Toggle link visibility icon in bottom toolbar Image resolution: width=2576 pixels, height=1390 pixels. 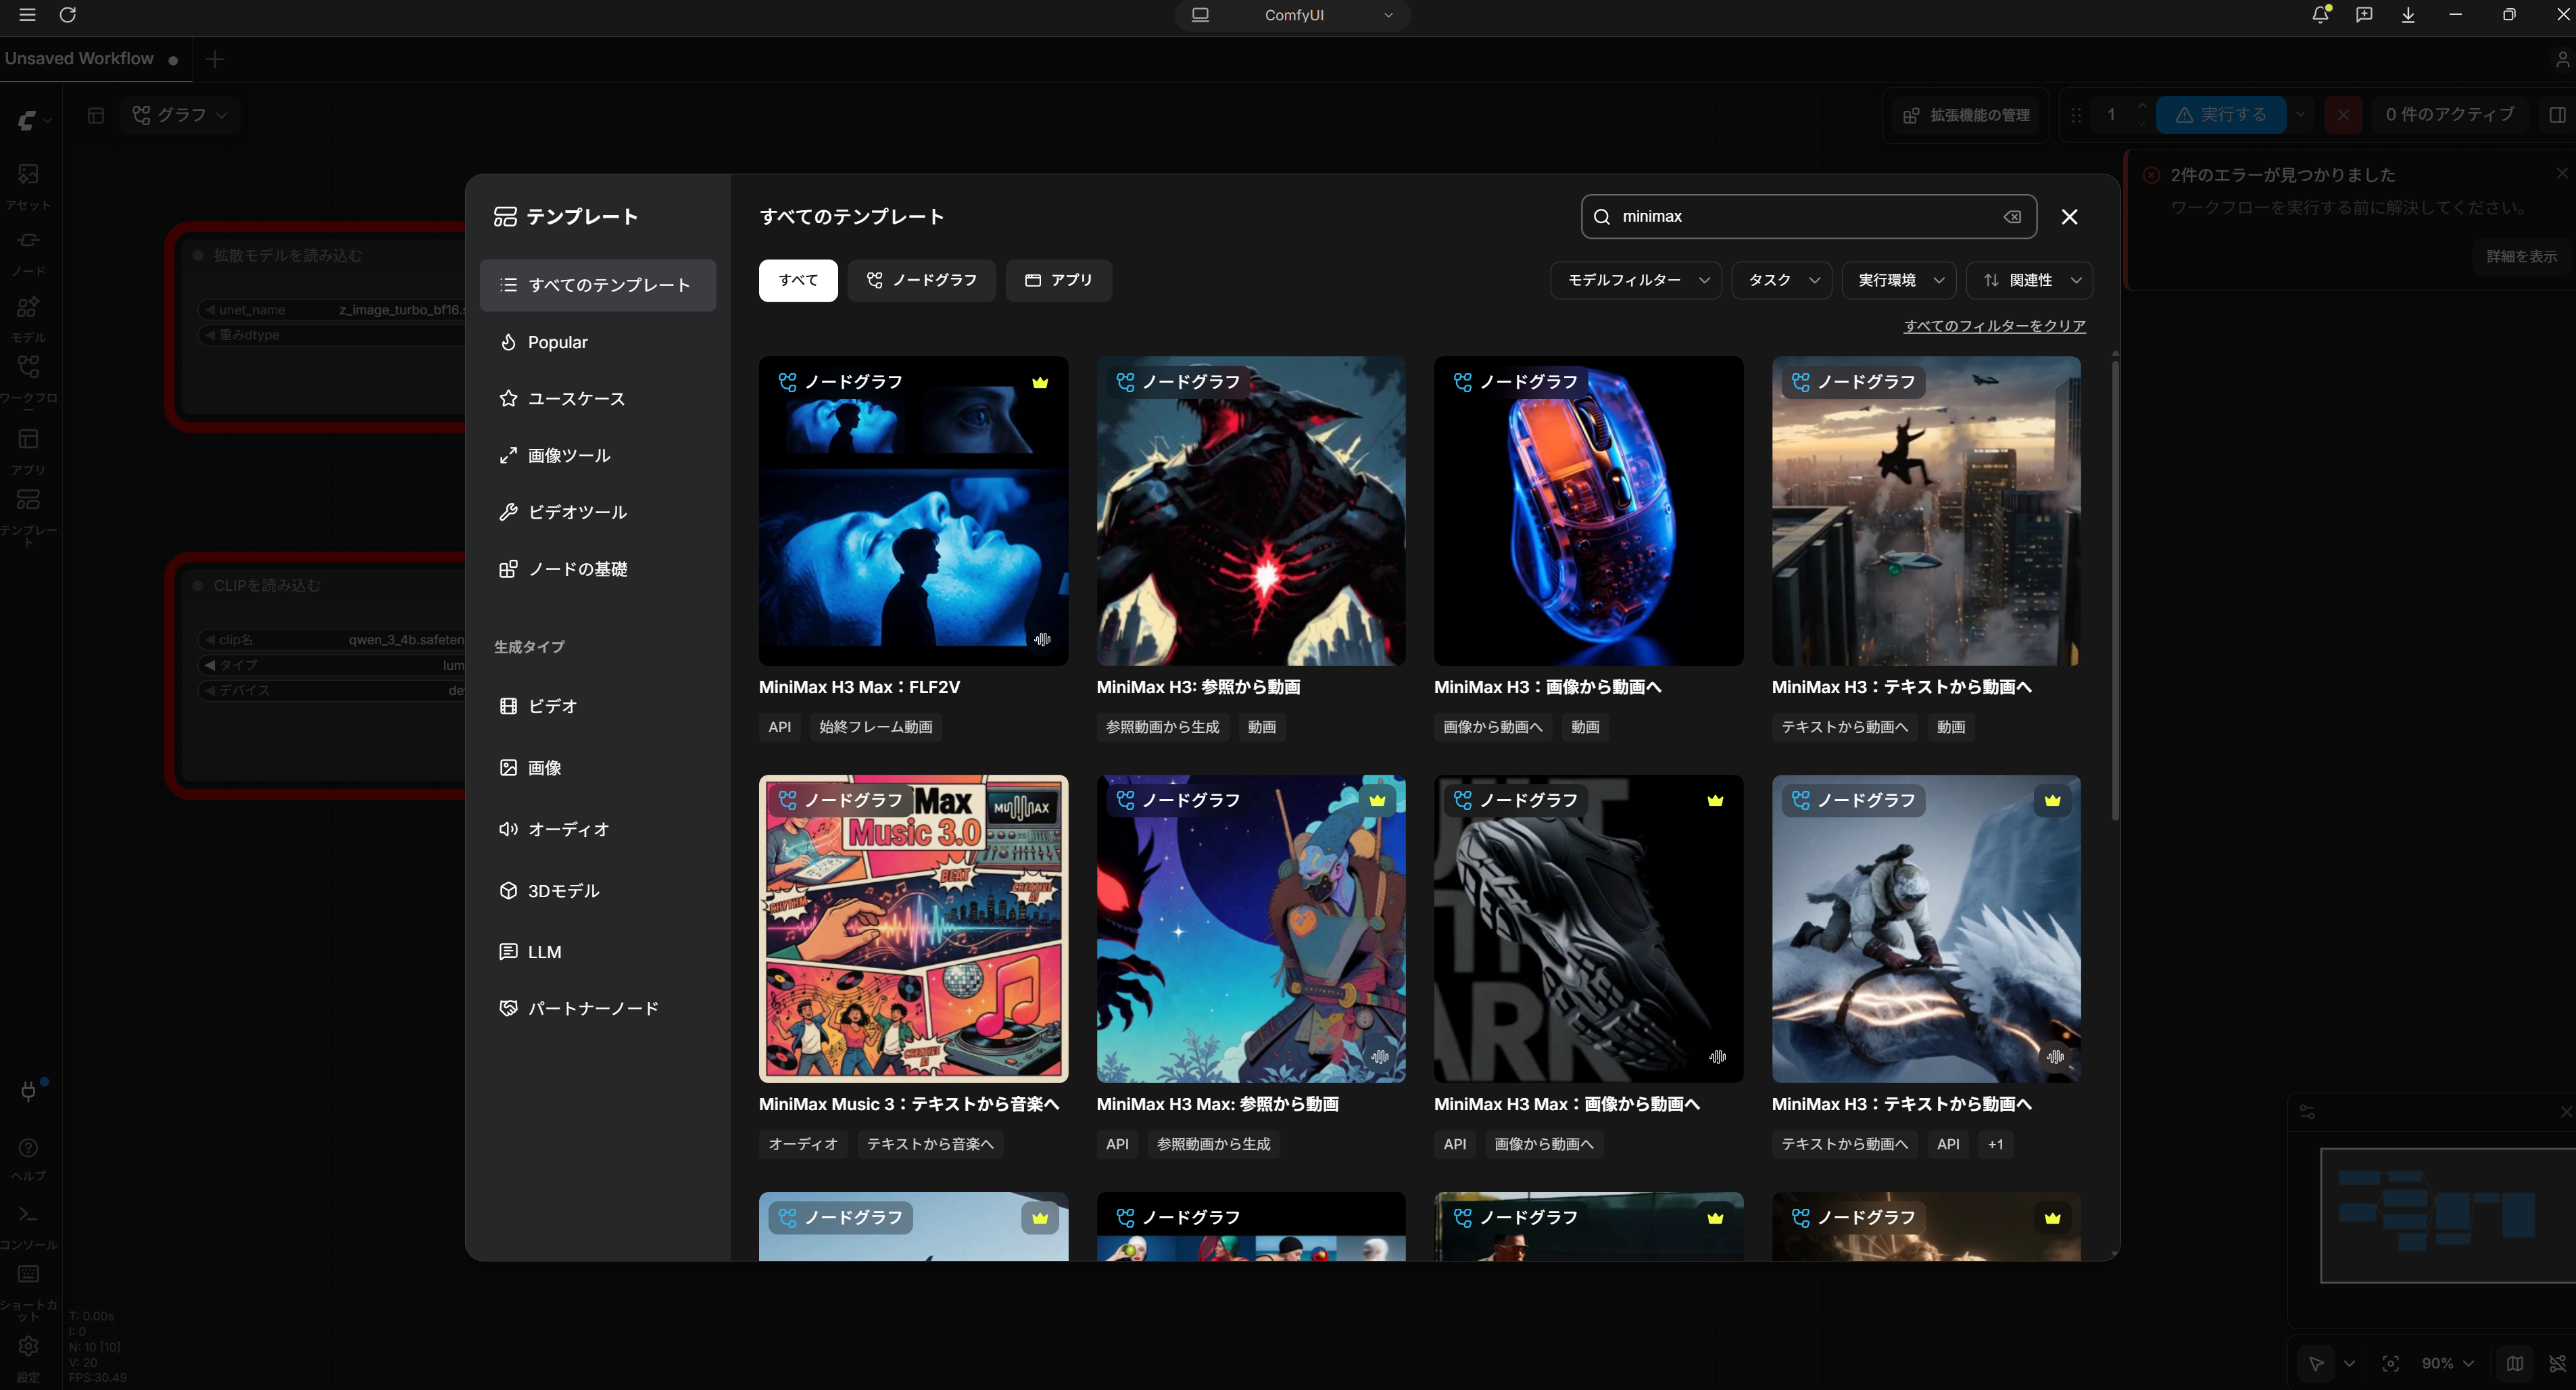click(x=2557, y=1363)
